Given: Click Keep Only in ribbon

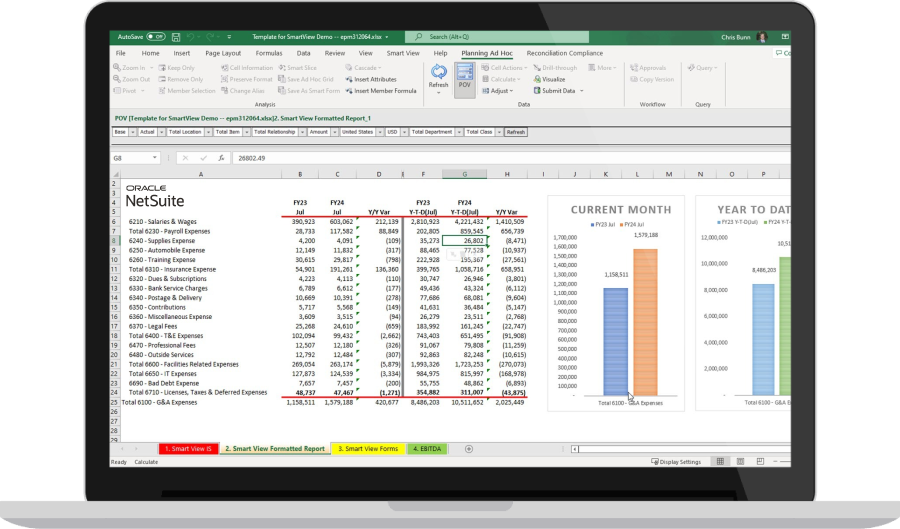Looking at the screenshot, I should pos(177,68).
